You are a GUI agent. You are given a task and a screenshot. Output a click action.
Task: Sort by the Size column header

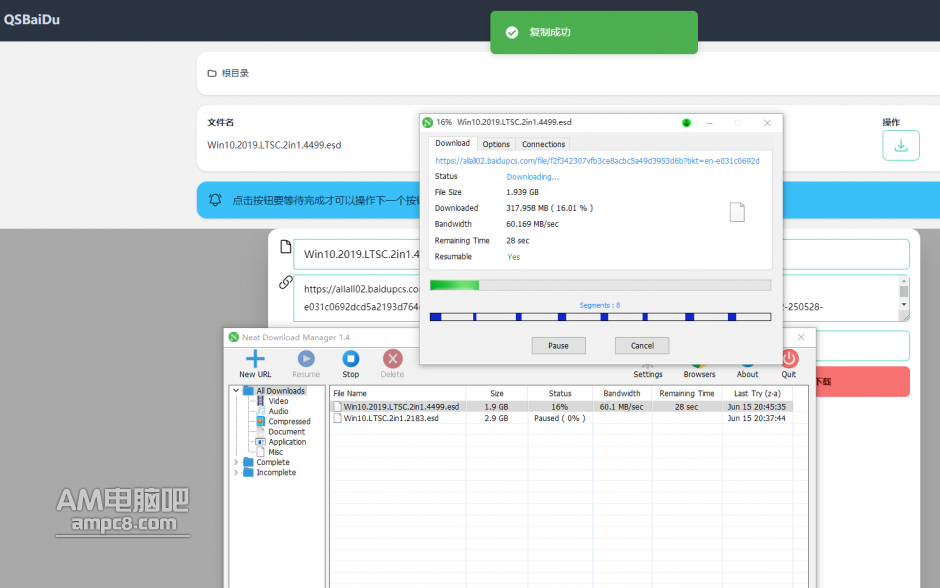[497, 393]
